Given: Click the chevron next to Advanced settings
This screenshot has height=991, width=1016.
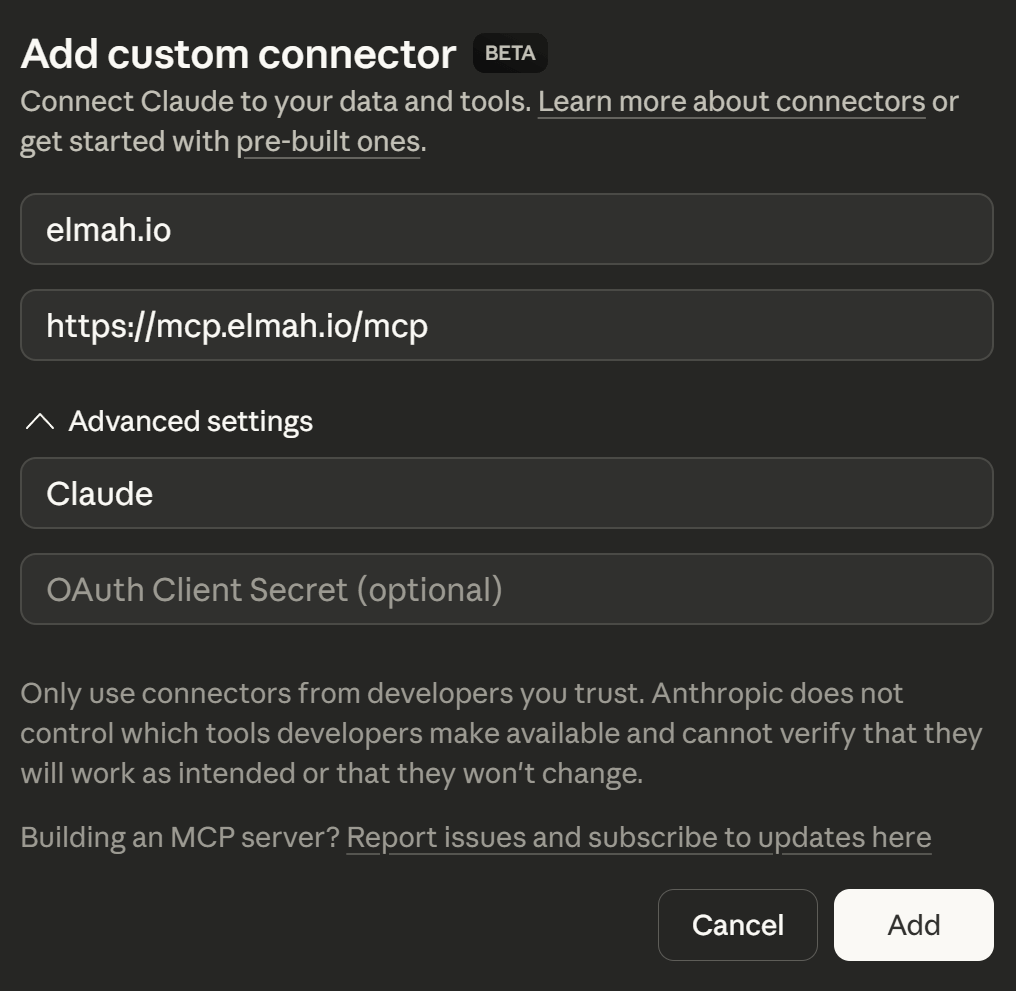Looking at the screenshot, I should 38,421.
